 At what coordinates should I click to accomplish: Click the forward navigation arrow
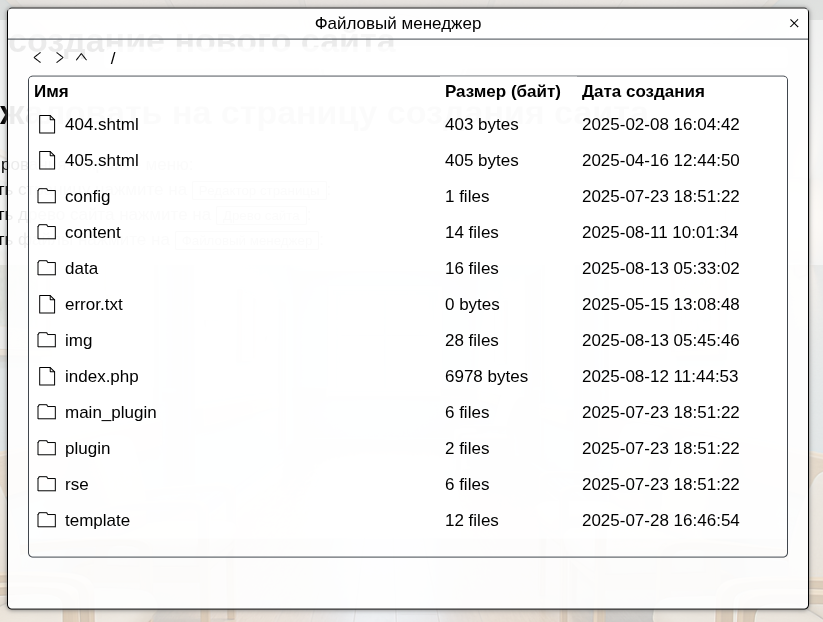click(x=60, y=58)
